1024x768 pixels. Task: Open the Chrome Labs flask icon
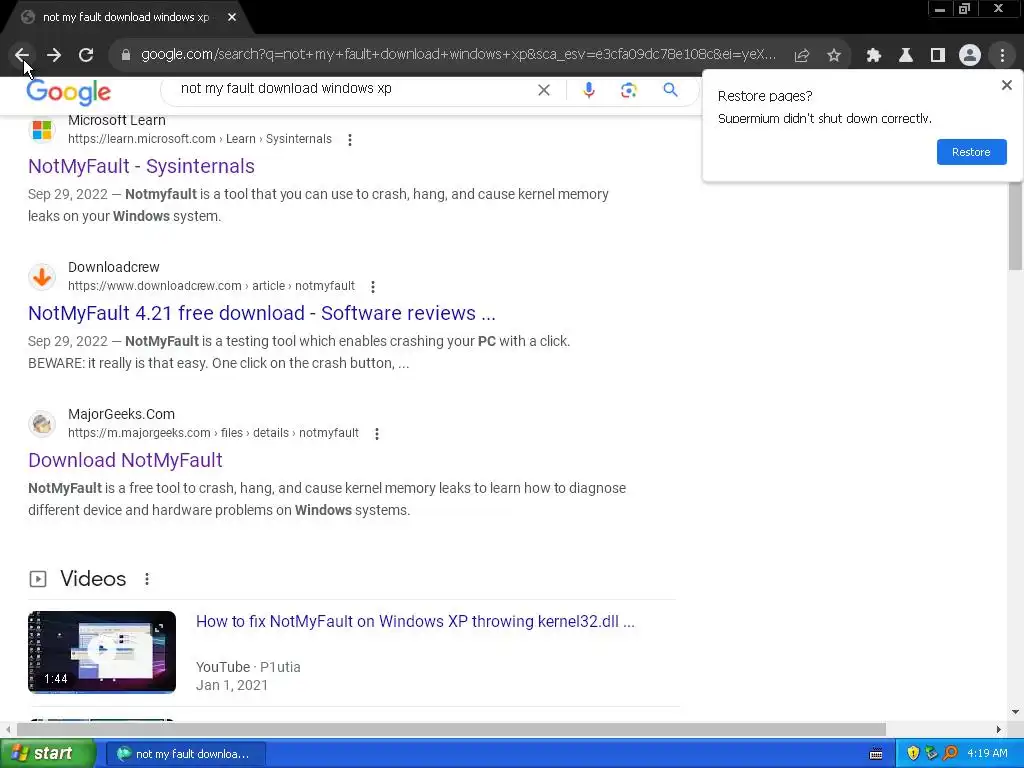click(906, 56)
